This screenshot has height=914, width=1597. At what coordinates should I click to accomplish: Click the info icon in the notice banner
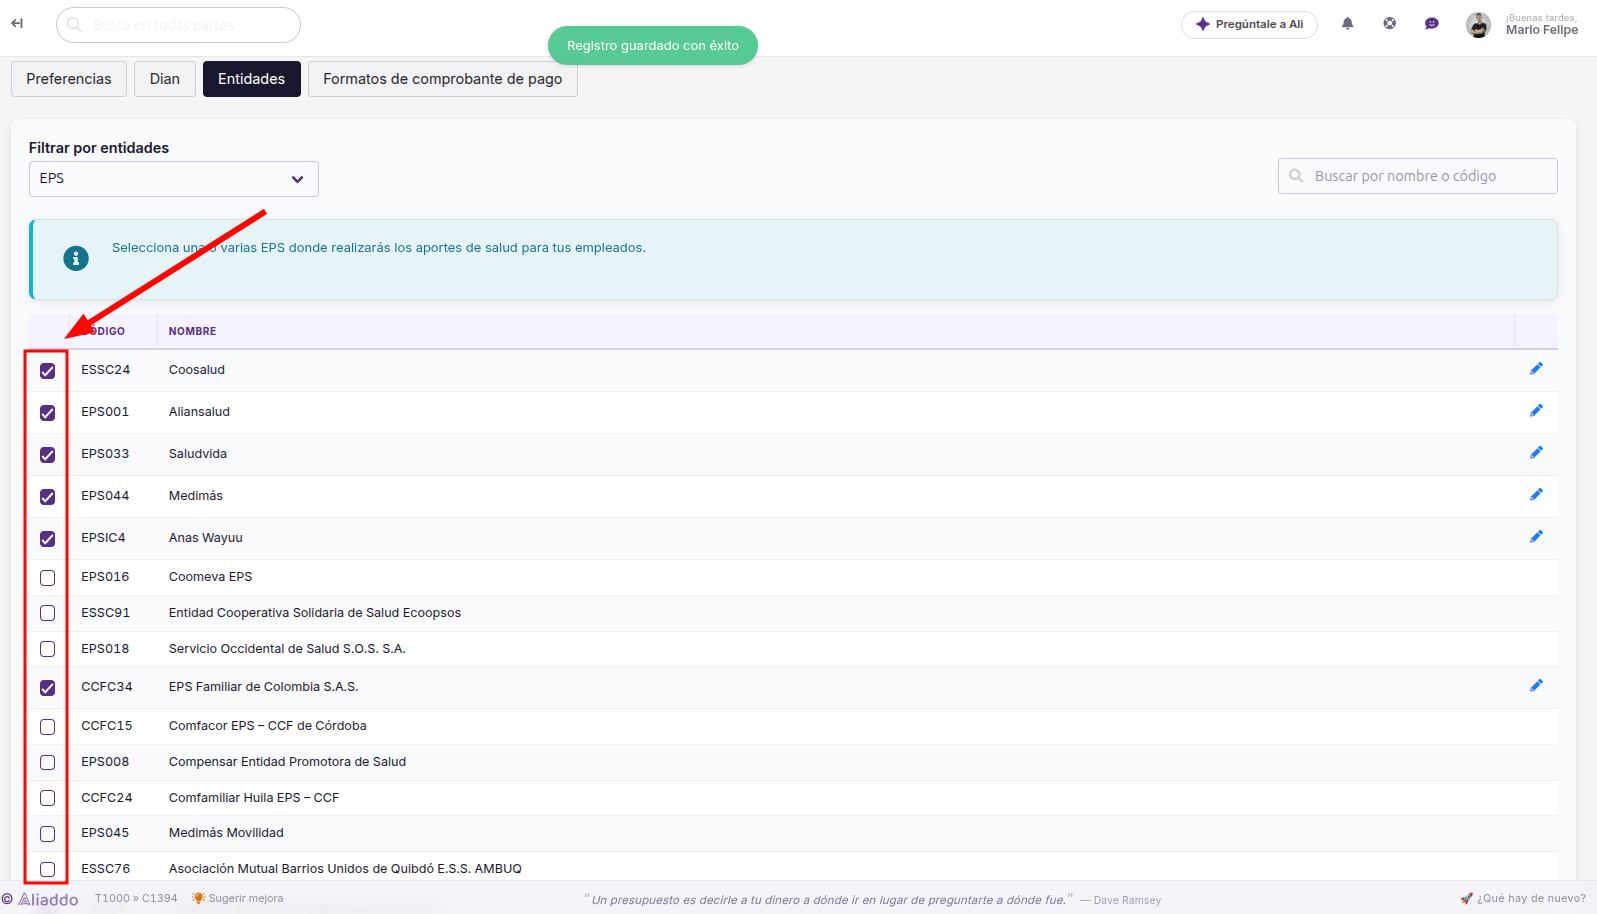click(x=76, y=258)
